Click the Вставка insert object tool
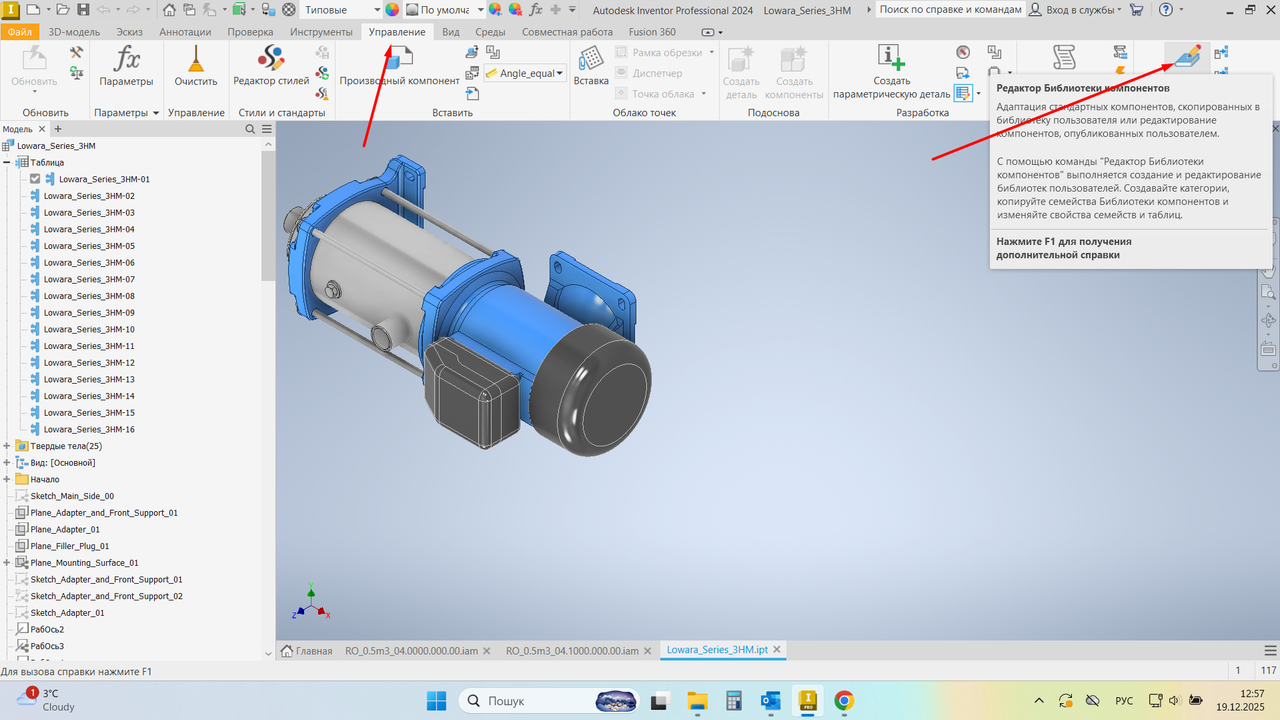This screenshot has width=1280, height=720. [x=591, y=66]
